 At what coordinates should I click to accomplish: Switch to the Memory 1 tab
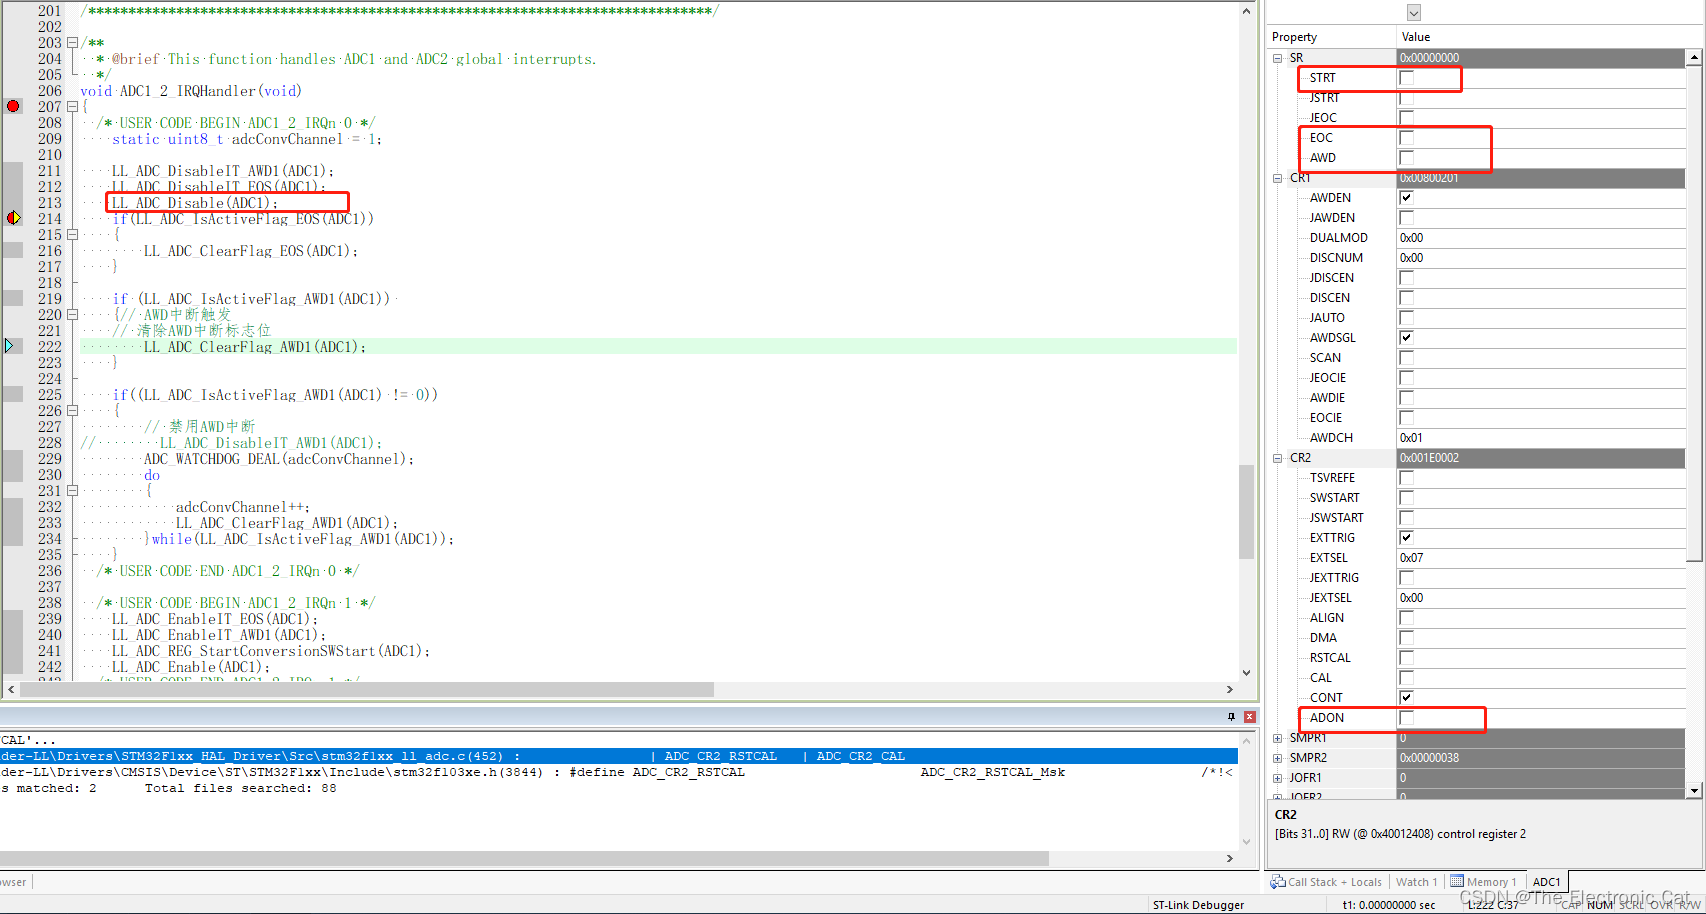[x=1485, y=882]
